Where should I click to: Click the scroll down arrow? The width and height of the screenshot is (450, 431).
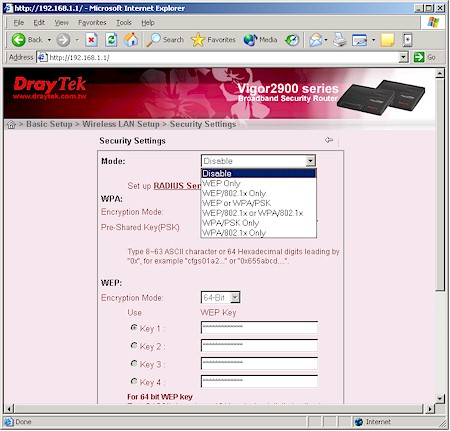point(440,399)
